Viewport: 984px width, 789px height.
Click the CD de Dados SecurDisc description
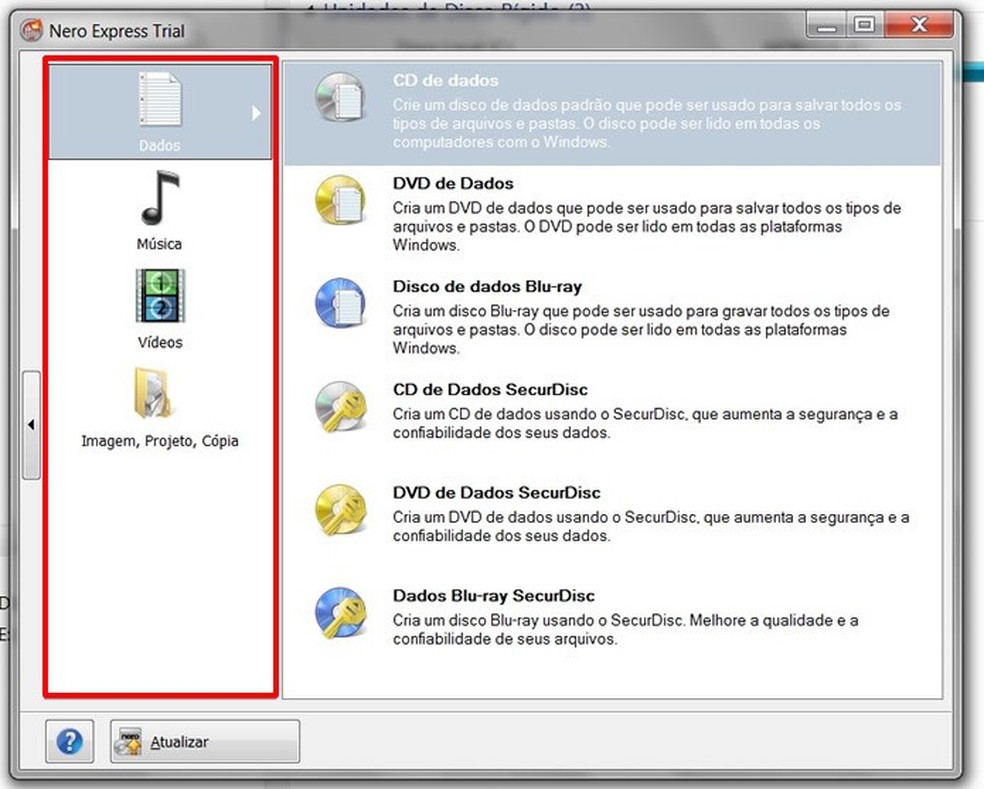(645, 423)
